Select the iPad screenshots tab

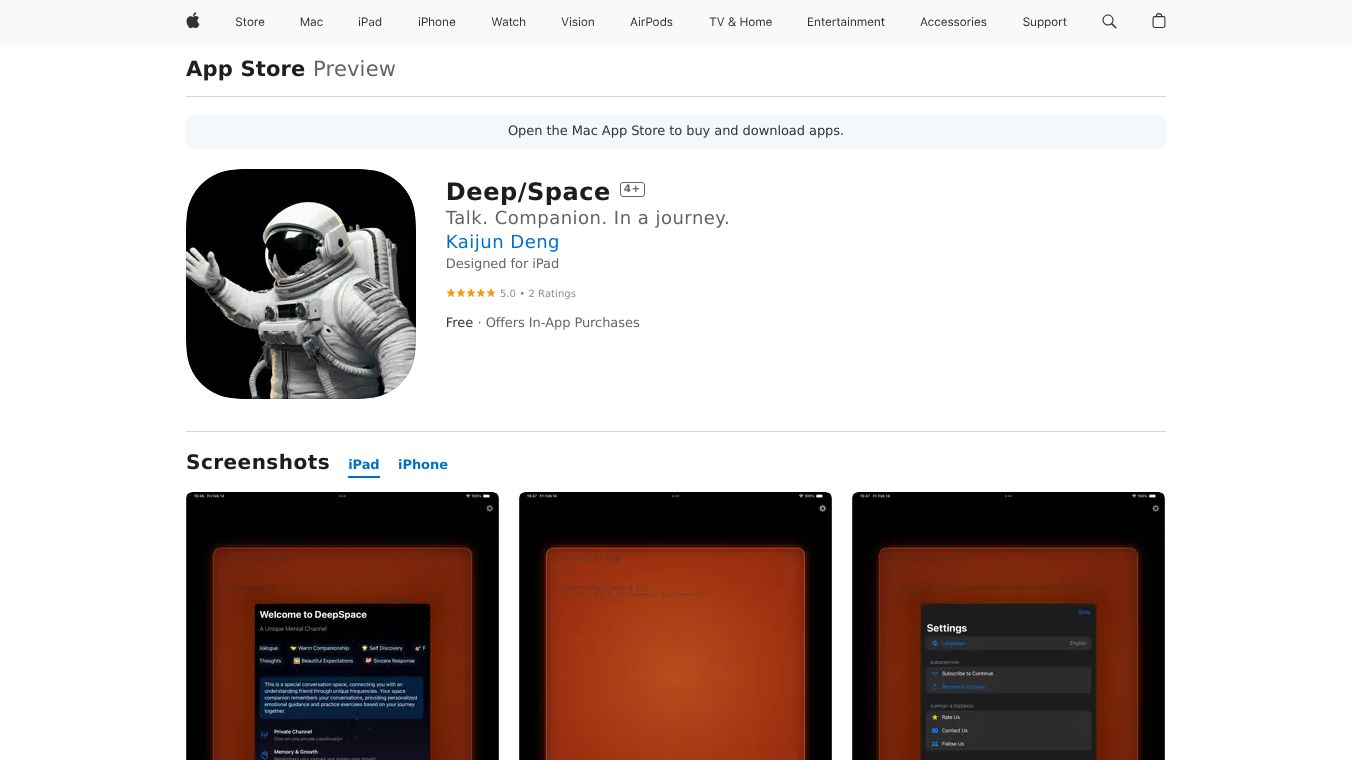tap(364, 464)
